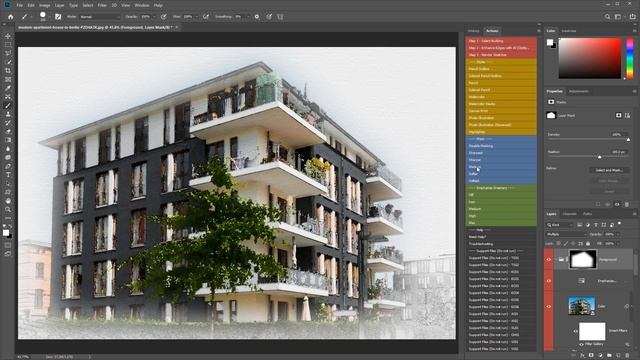640x360 pixels.
Task: Open symmetry paint options
Action: [280, 17]
